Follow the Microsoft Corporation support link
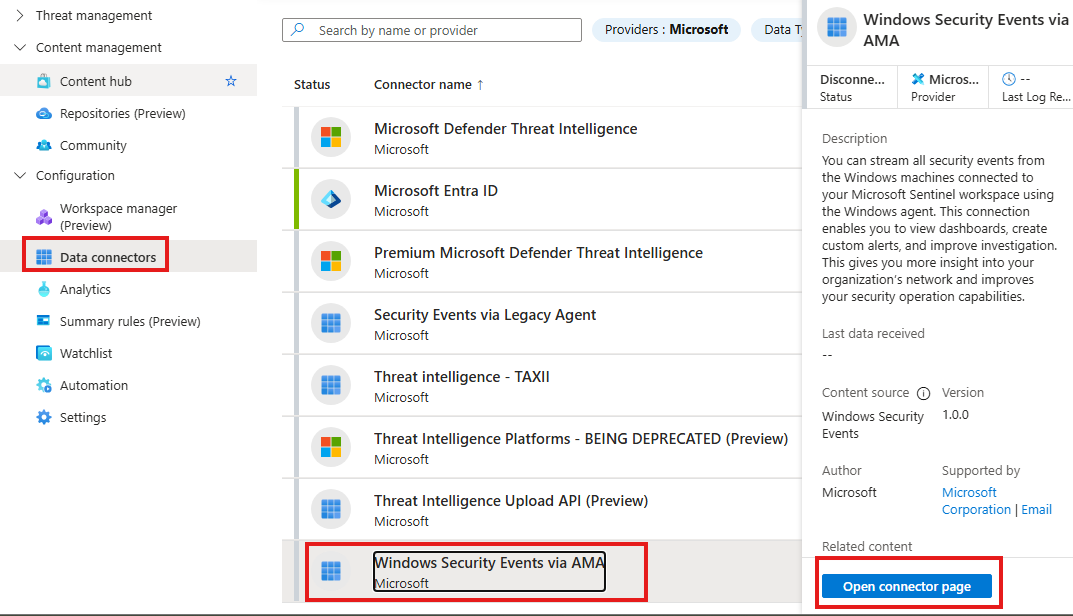The width and height of the screenshot is (1073, 616). [976, 501]
